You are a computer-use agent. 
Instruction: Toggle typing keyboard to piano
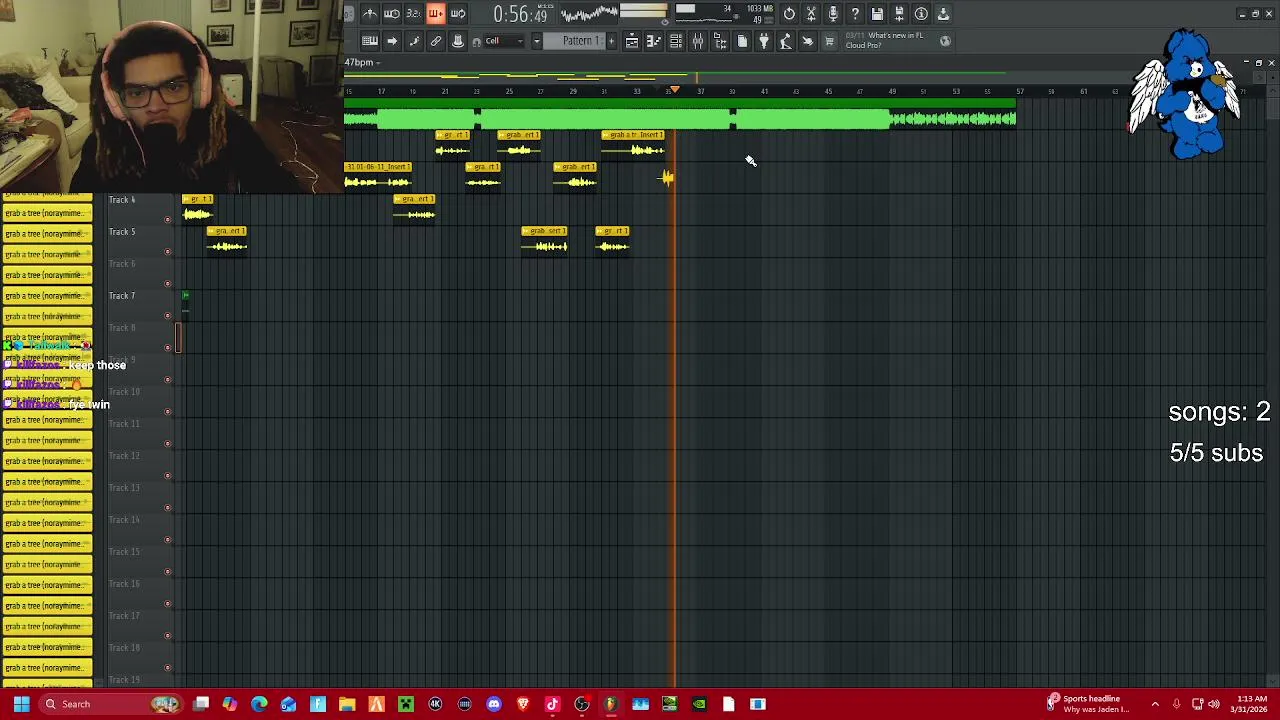pos(369,41)
